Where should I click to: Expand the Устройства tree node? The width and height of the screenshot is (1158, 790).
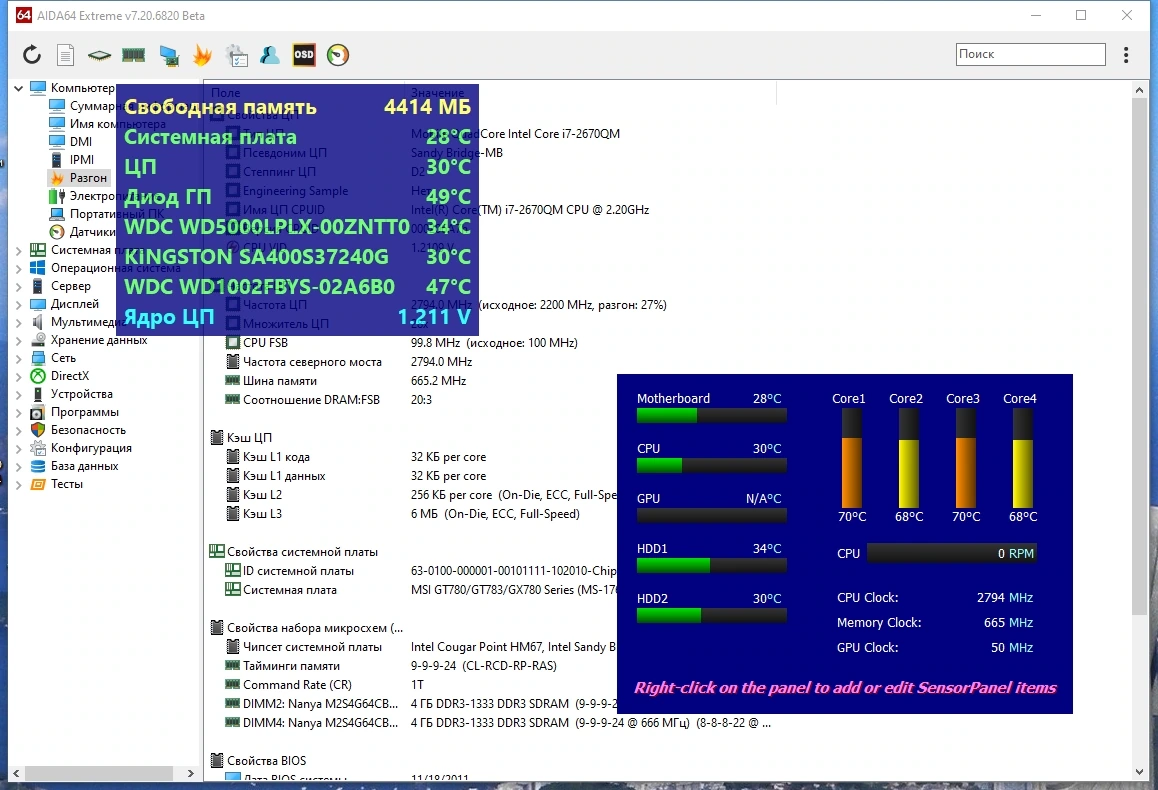coord(18,394)
